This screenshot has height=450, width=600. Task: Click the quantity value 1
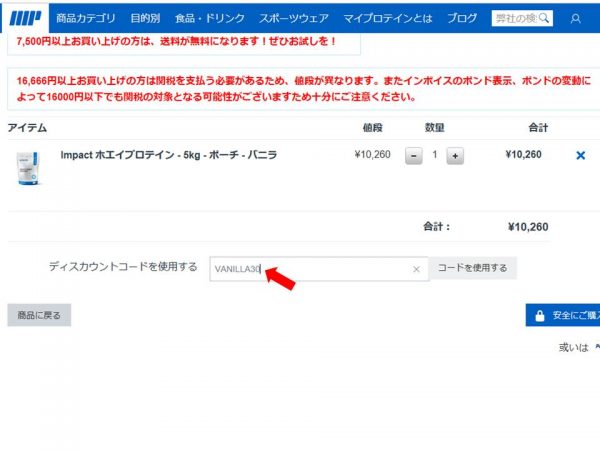[435, 155]
